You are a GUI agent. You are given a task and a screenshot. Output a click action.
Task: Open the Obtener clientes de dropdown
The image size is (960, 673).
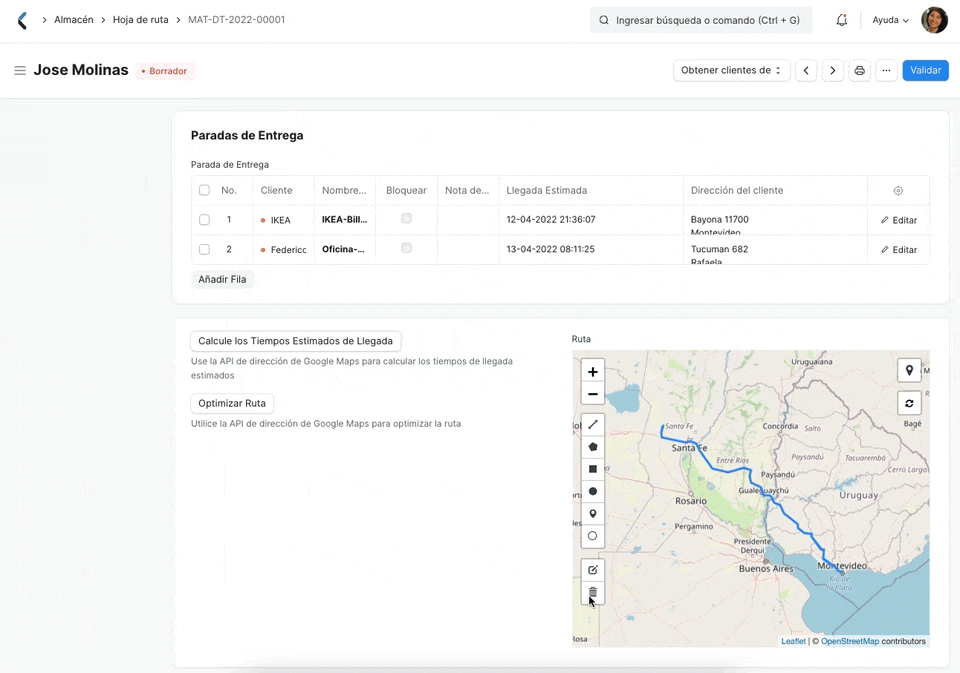pos(732,70)
